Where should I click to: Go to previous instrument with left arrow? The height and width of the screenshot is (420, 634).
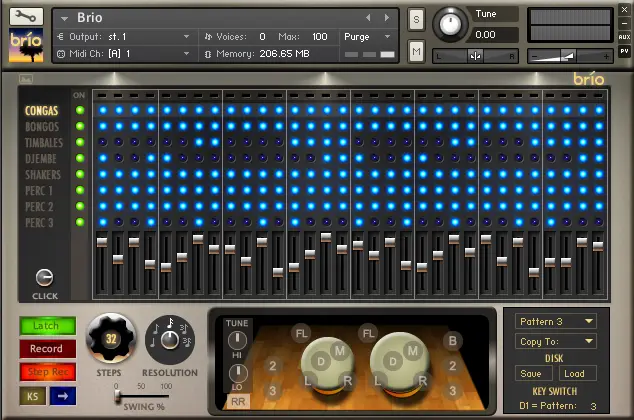(x=368, y=17)
